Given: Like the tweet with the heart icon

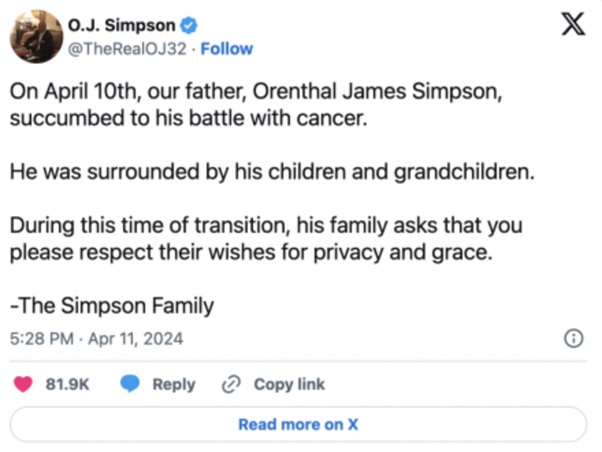Looking at the screenshot, I should click(27, 384).
